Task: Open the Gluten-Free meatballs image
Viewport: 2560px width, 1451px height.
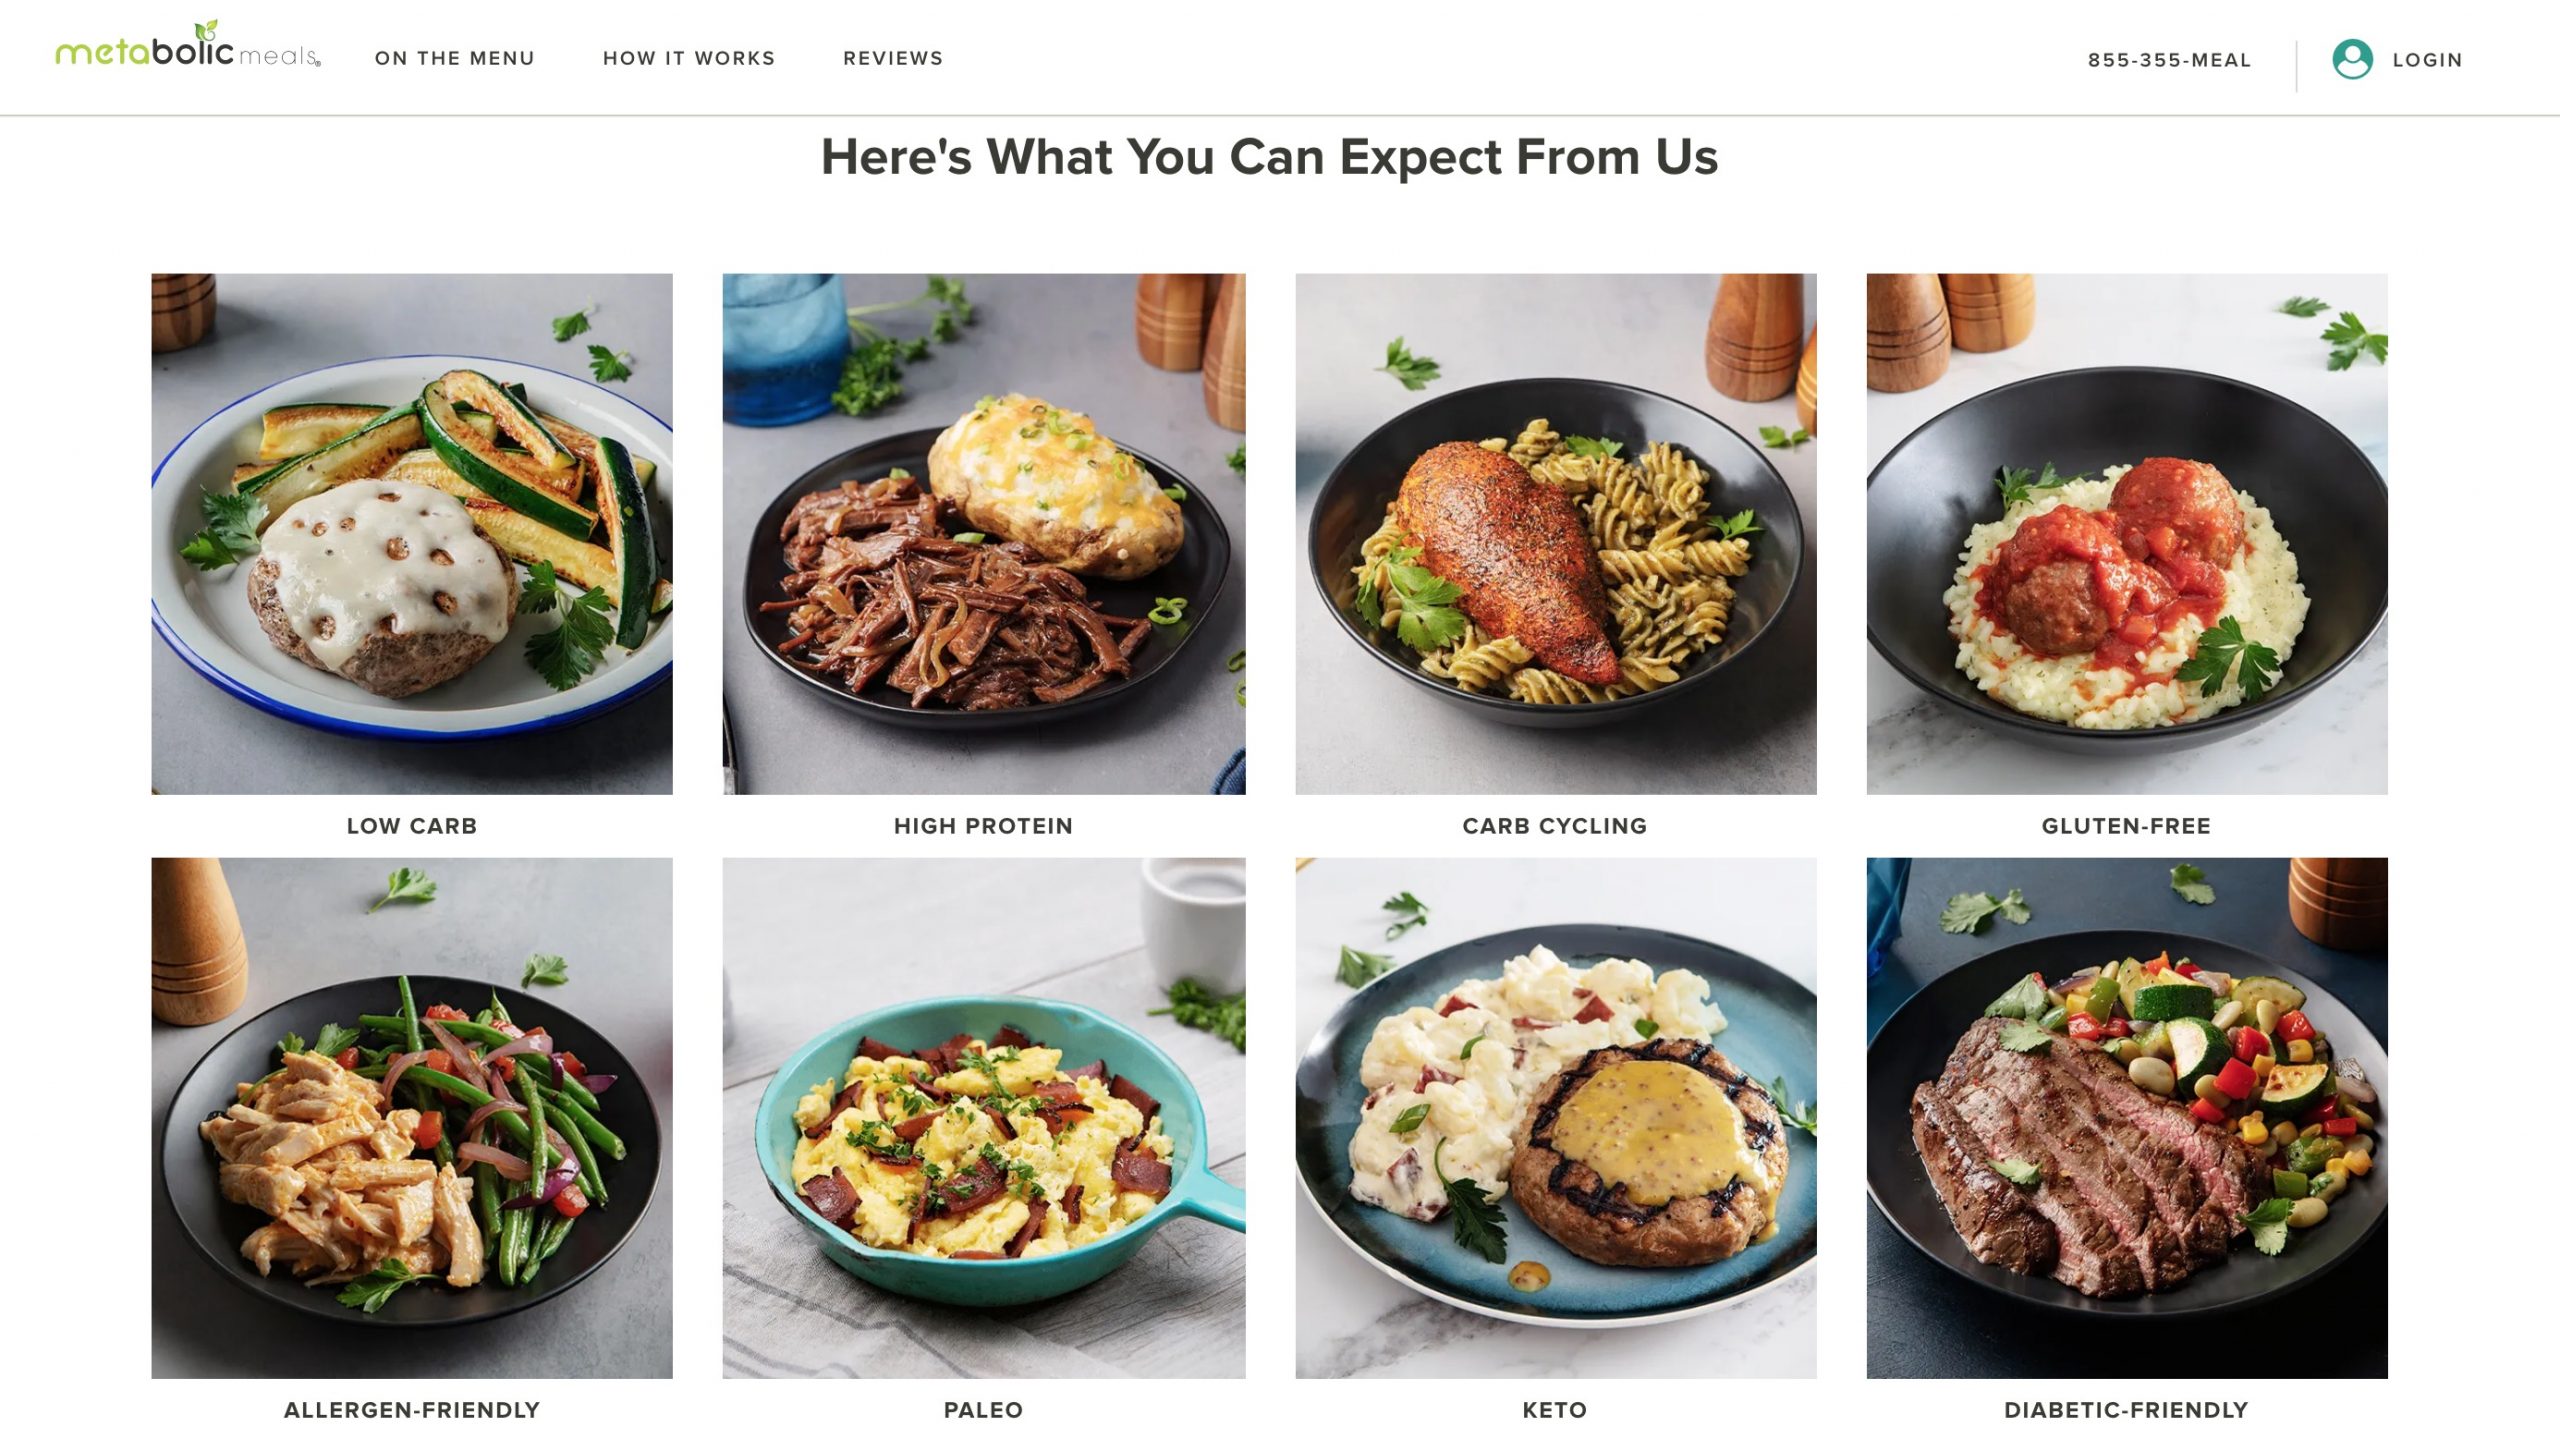Action: (2127, 534)
